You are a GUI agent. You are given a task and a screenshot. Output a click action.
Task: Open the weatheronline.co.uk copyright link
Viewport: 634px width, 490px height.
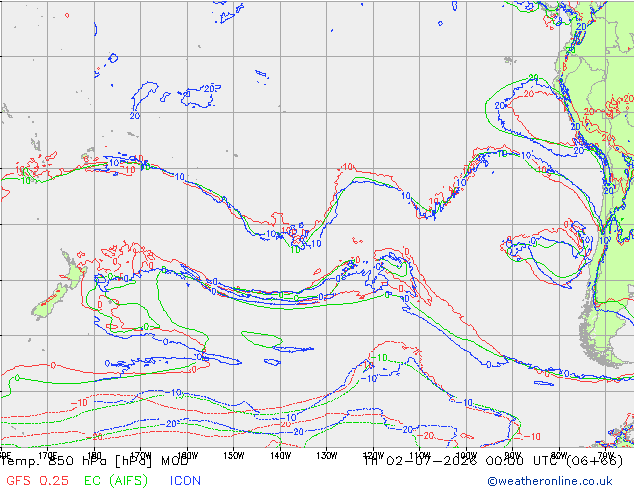(x=549, y=481)
